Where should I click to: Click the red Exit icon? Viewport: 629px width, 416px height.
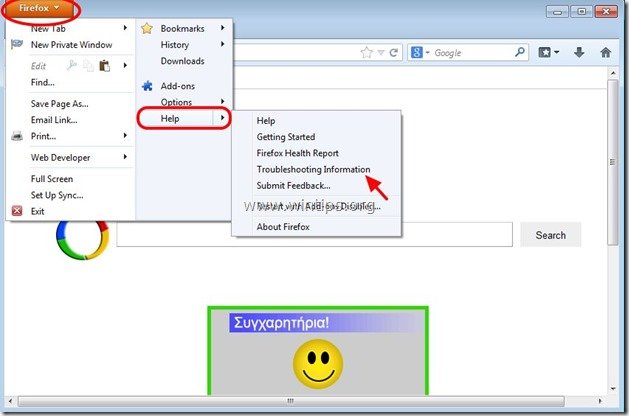click(17, 211)
